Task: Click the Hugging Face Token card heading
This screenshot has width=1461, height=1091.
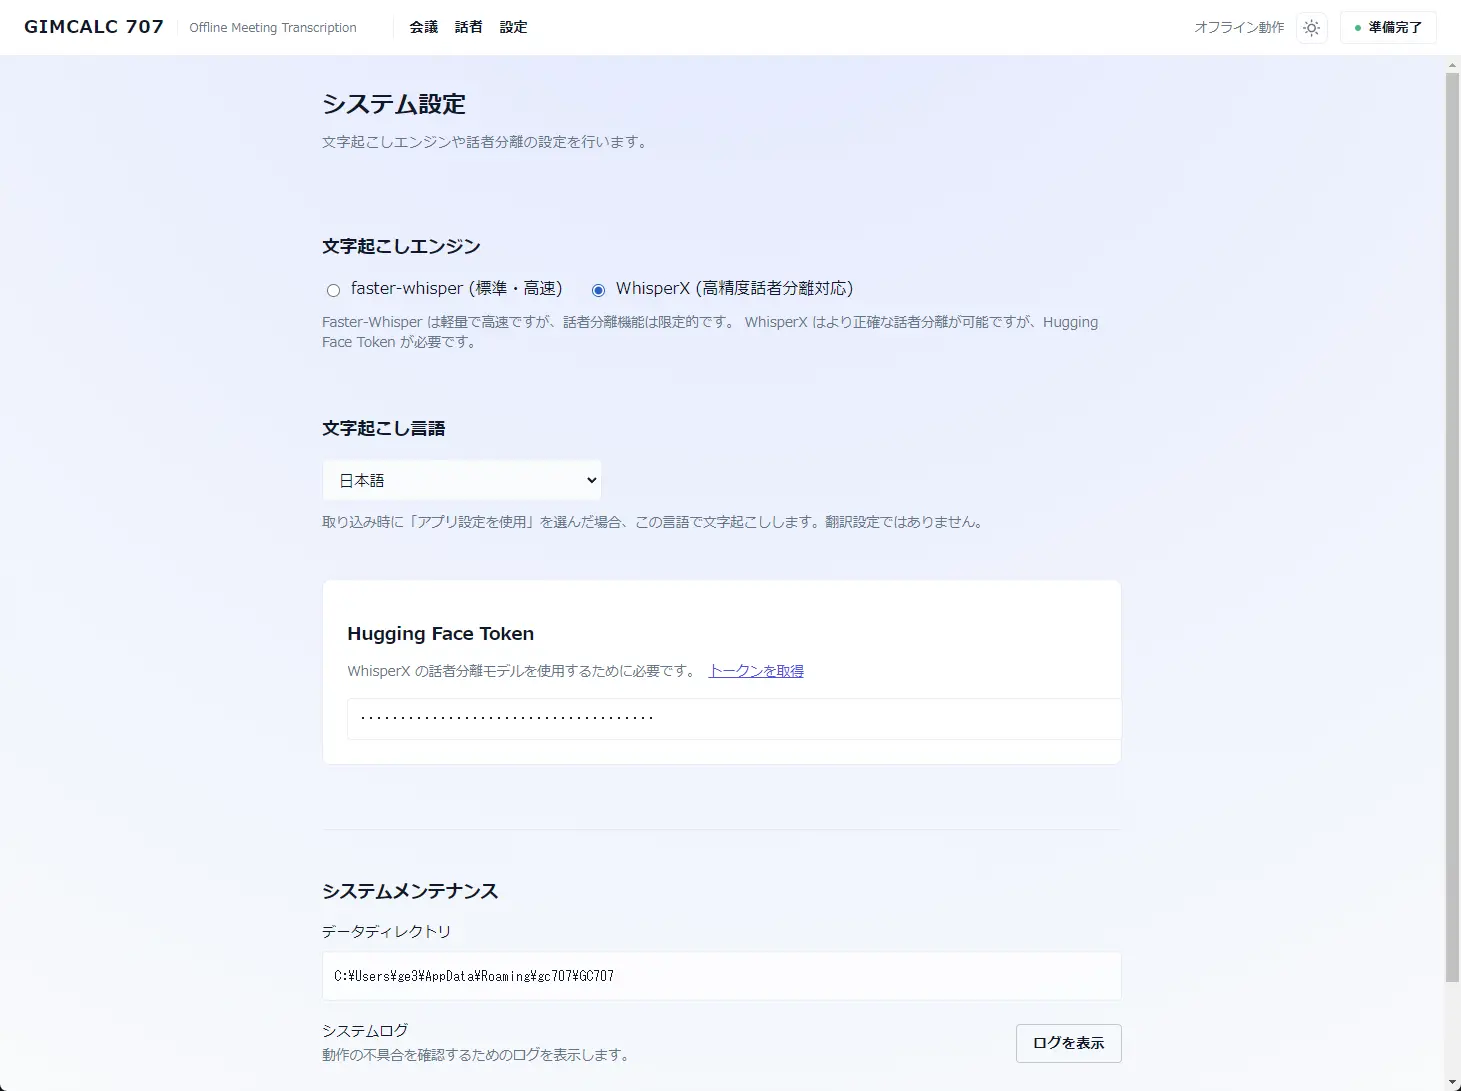Action: coord(441,634)
